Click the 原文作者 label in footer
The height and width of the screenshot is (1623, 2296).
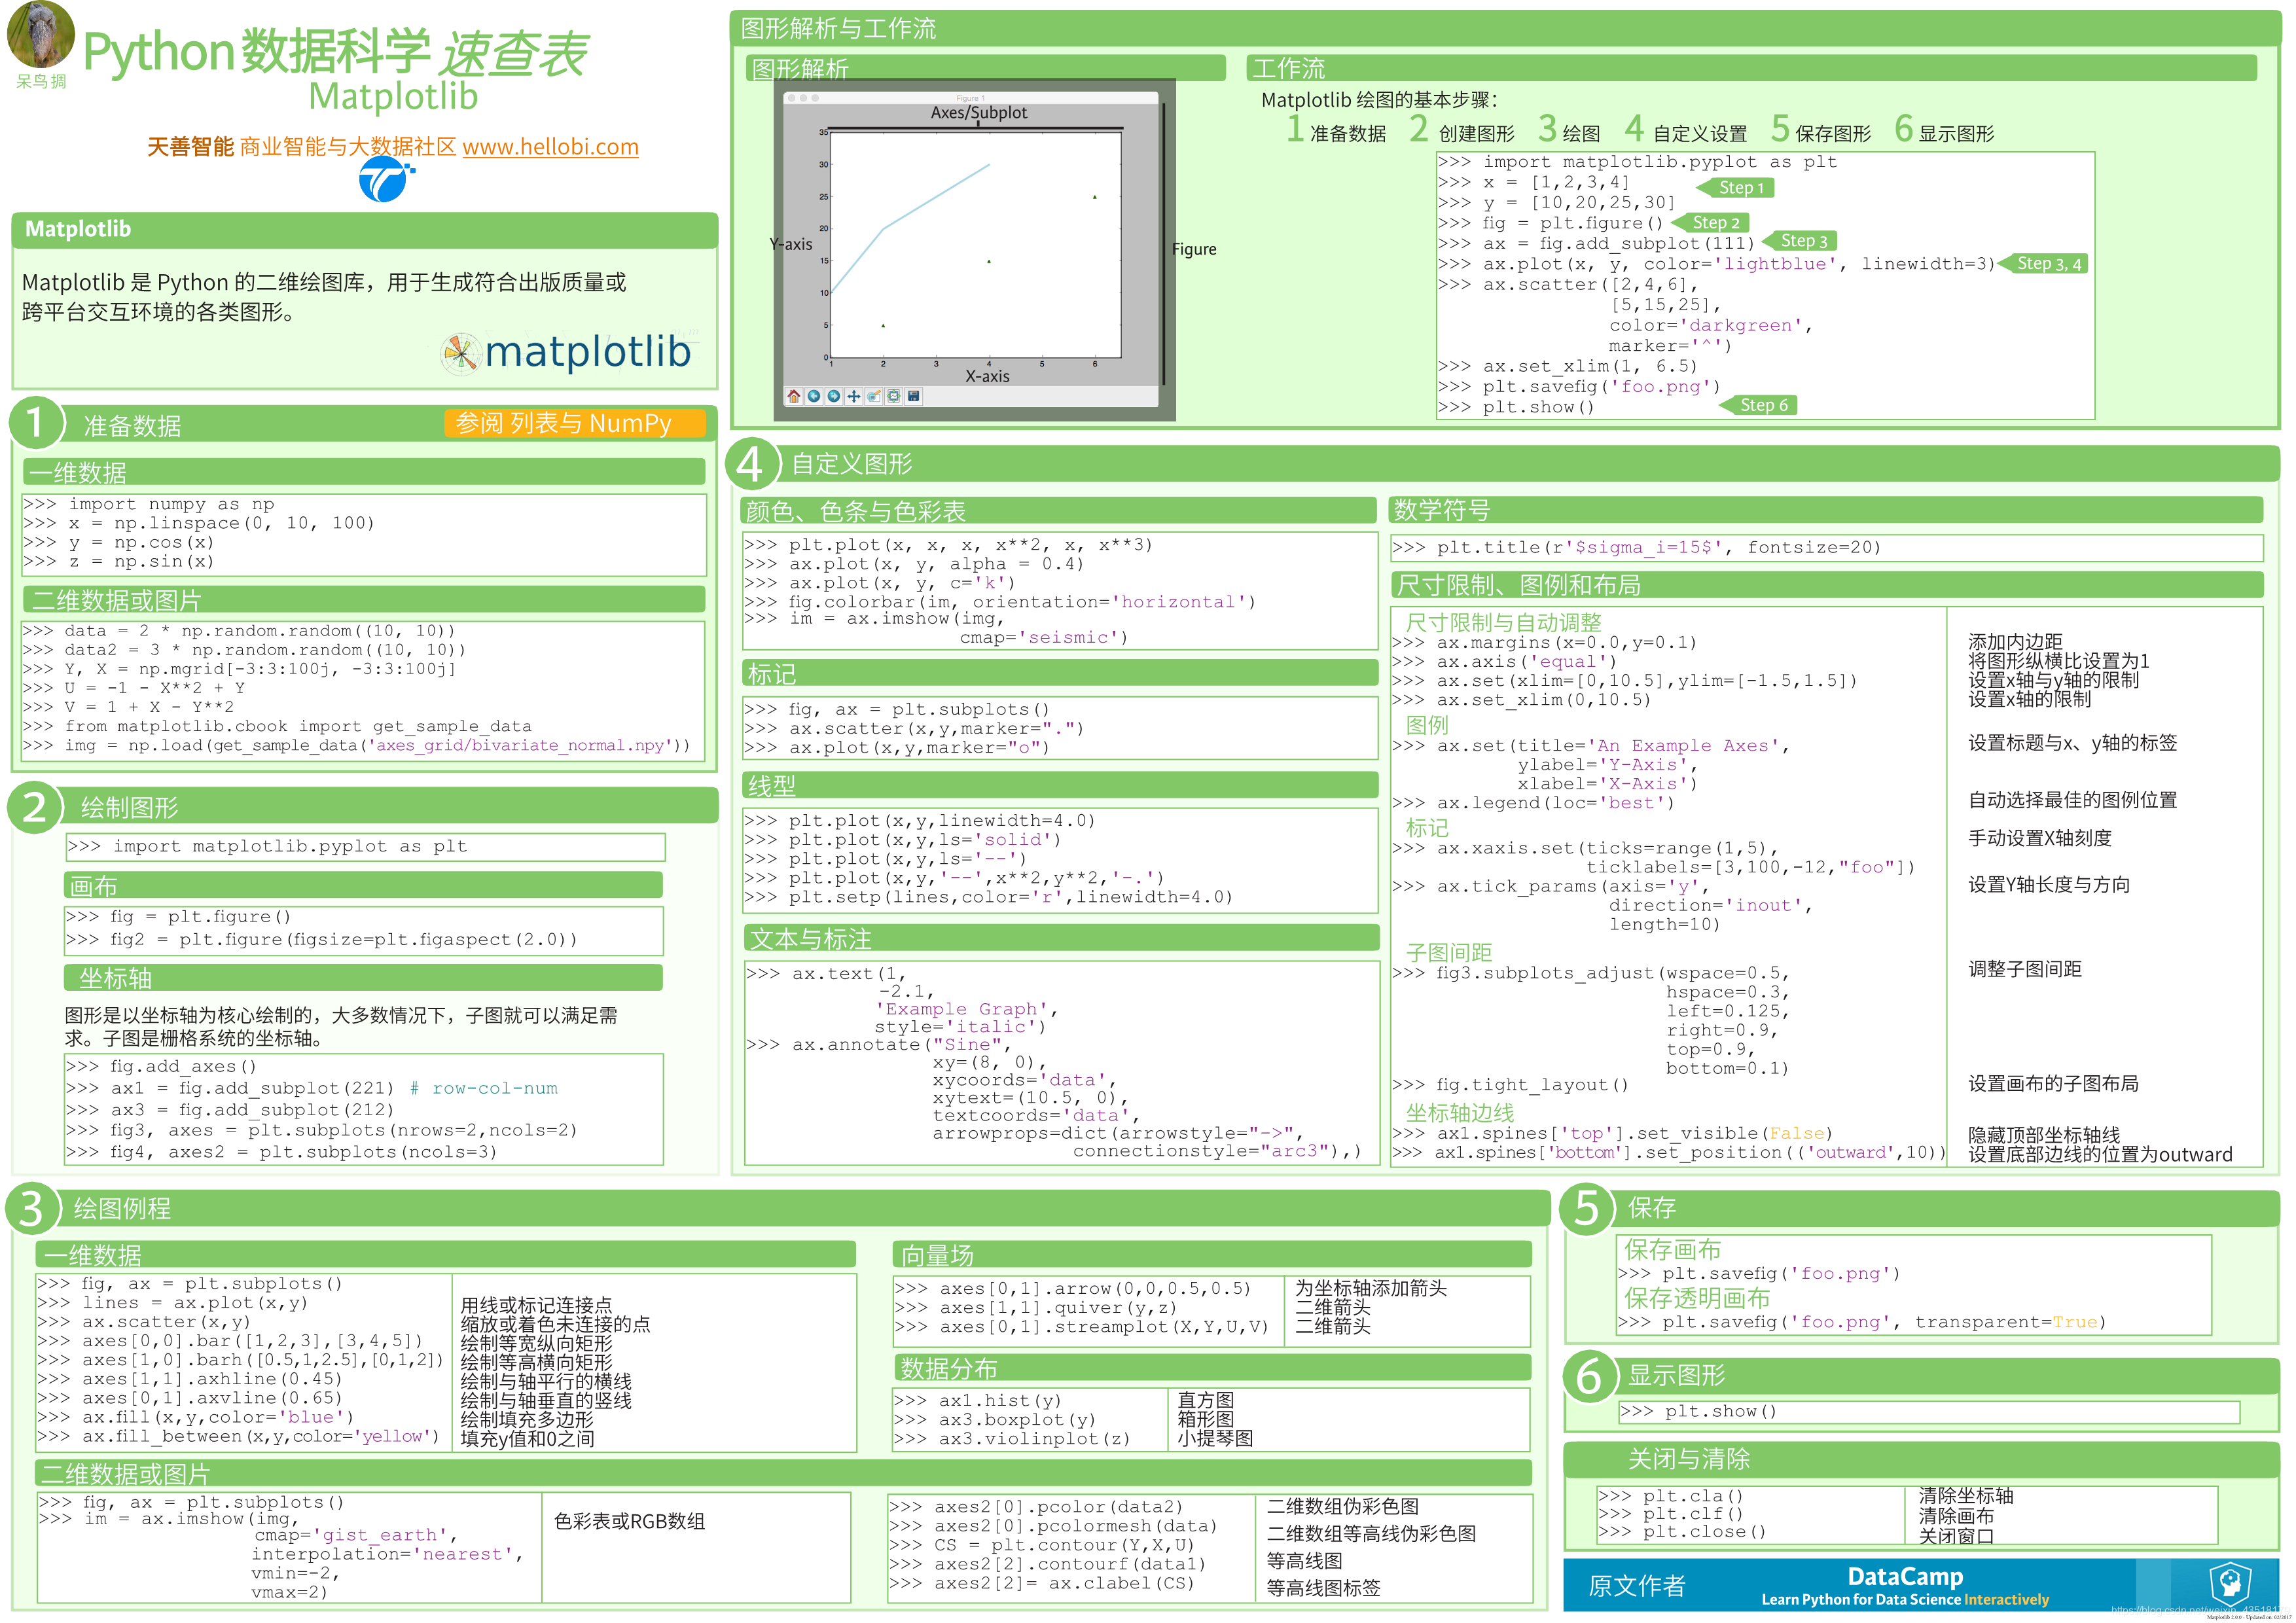(x=1636, y=1585)
